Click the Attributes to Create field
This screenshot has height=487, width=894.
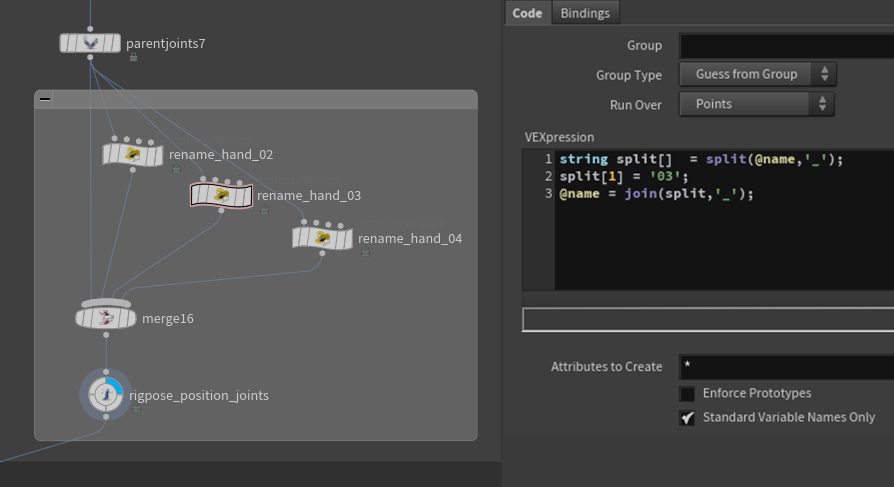pos(786,367)
